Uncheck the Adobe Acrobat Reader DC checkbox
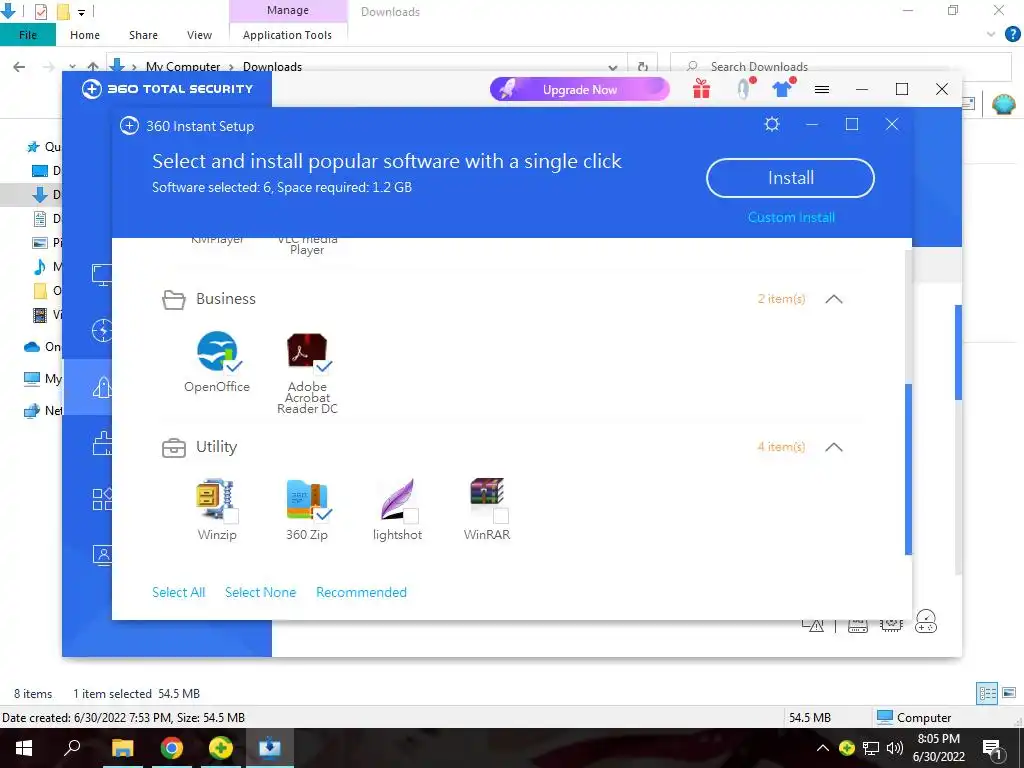The image size is (1024, 768). click(x=324, y=366)
